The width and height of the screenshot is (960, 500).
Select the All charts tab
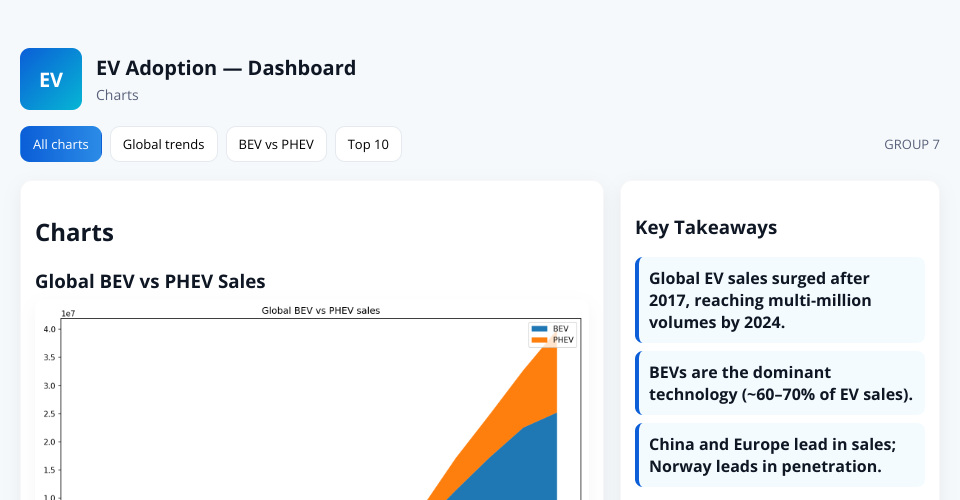coord(61,144)
